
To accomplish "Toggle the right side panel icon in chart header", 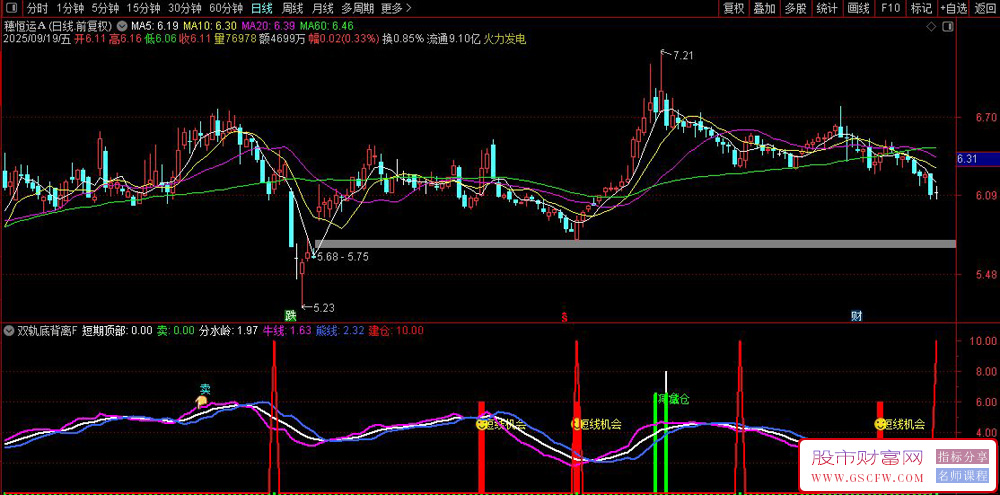I will point(948,26).
